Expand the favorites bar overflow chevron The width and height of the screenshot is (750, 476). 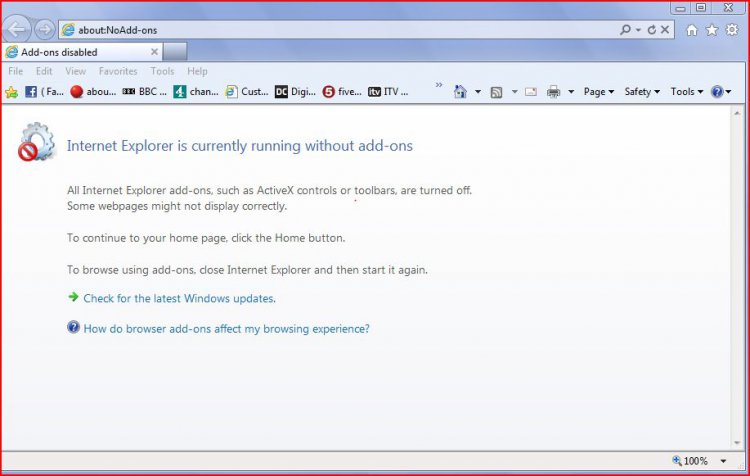439,85
